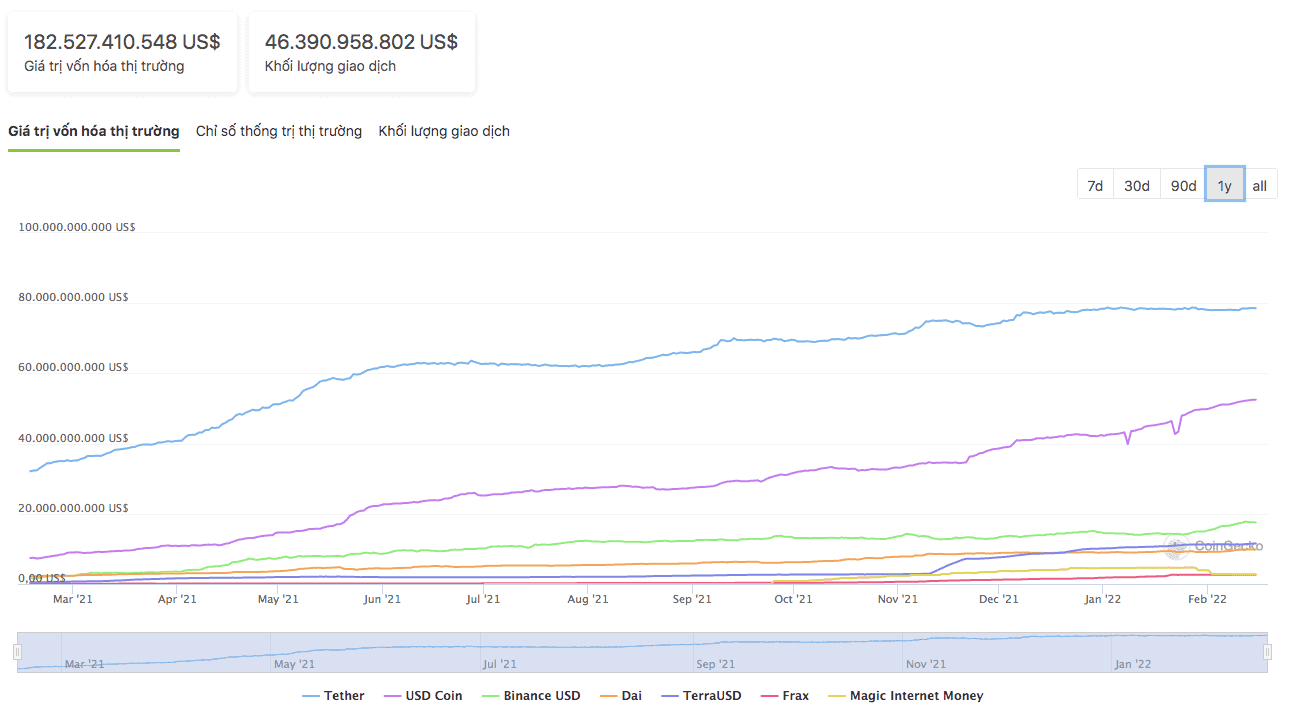
Task: Select the Binance USD legend color marker
Action: (x=493, y=695)
